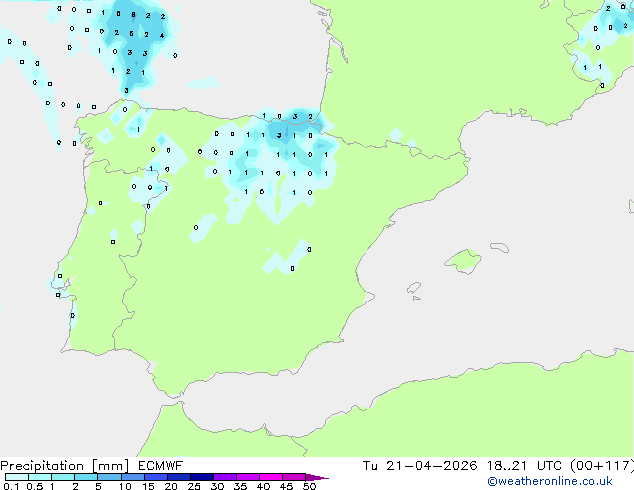Click the legend tick label 25

point(194,486)
